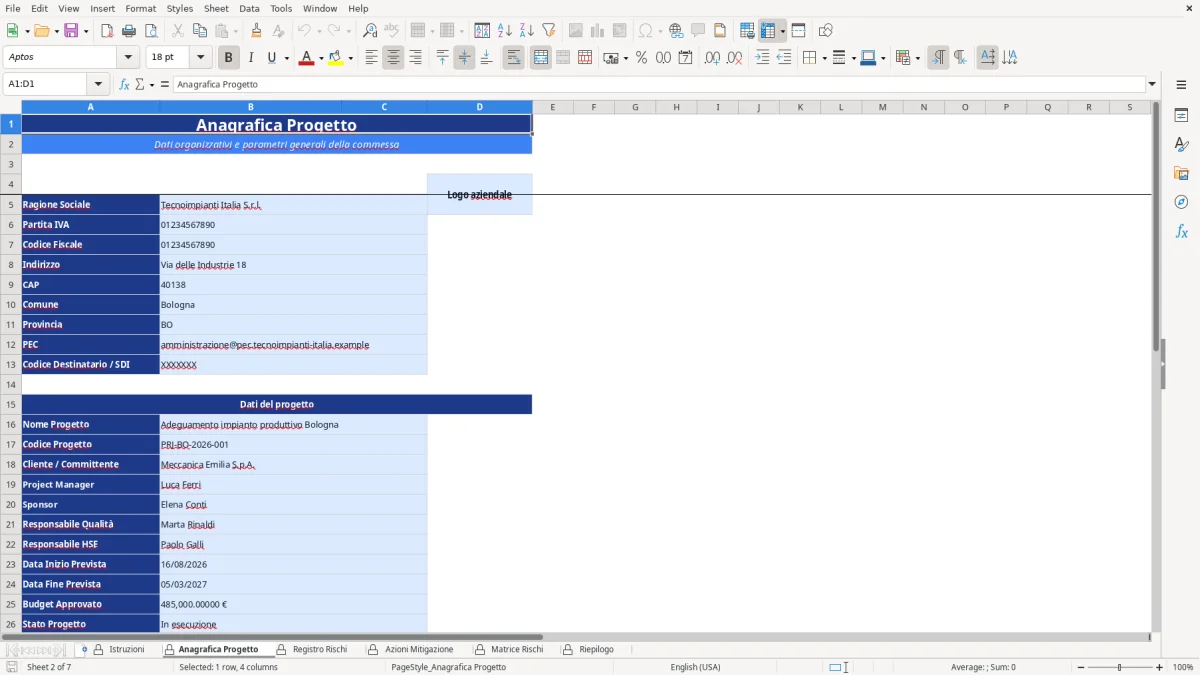Open the Format menu
The height and width of the screenshot is (675, 1200).
pyautogui.click(x=140, y=8)
